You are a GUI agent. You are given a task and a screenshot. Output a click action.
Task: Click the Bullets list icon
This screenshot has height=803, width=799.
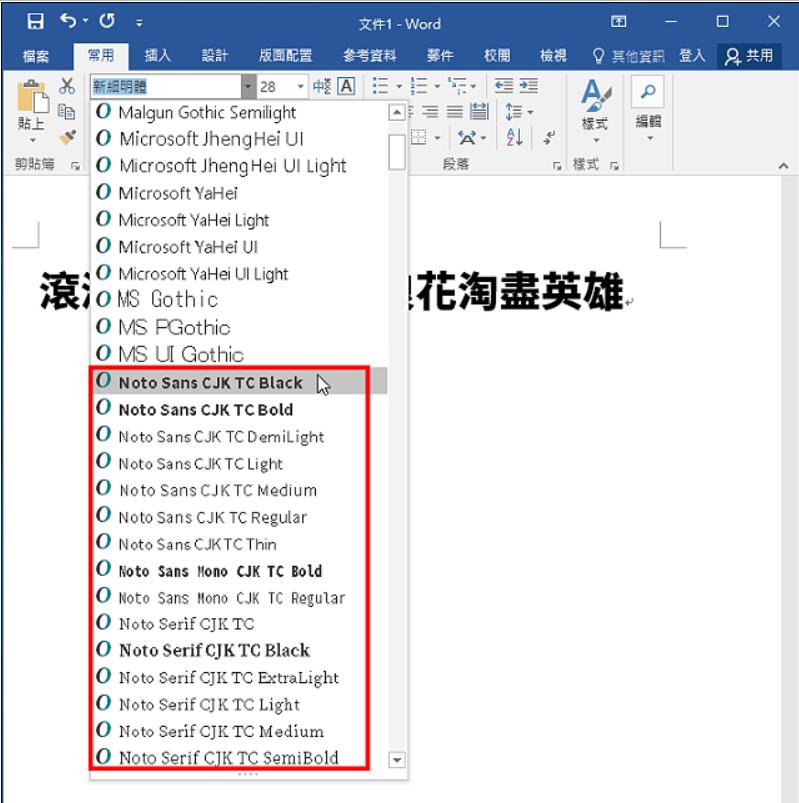pyautogui.click(x=380, y=86)
